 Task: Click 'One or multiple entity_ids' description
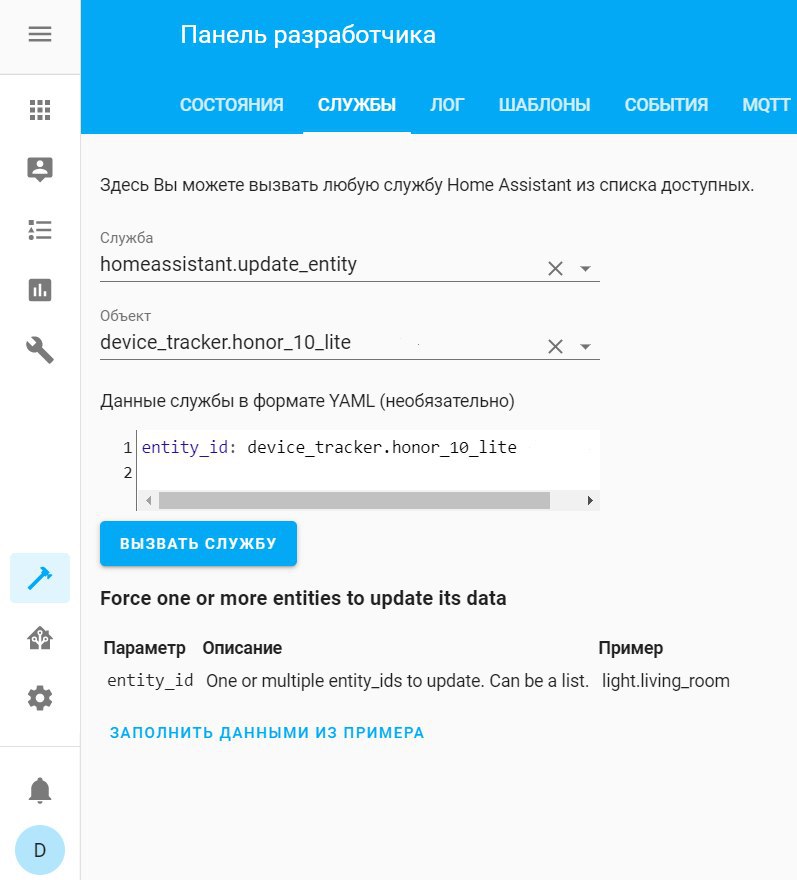click(397, 681)
